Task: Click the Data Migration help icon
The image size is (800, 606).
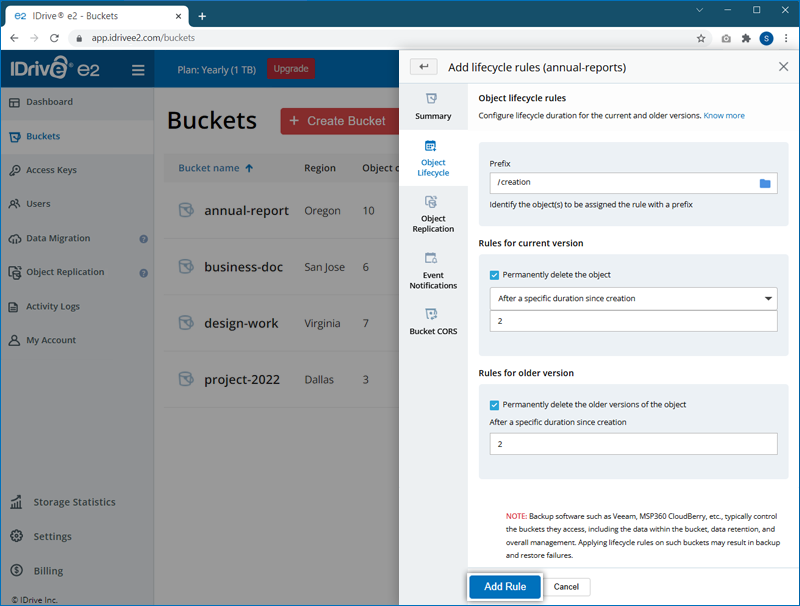Action: [x=144, y=239]
